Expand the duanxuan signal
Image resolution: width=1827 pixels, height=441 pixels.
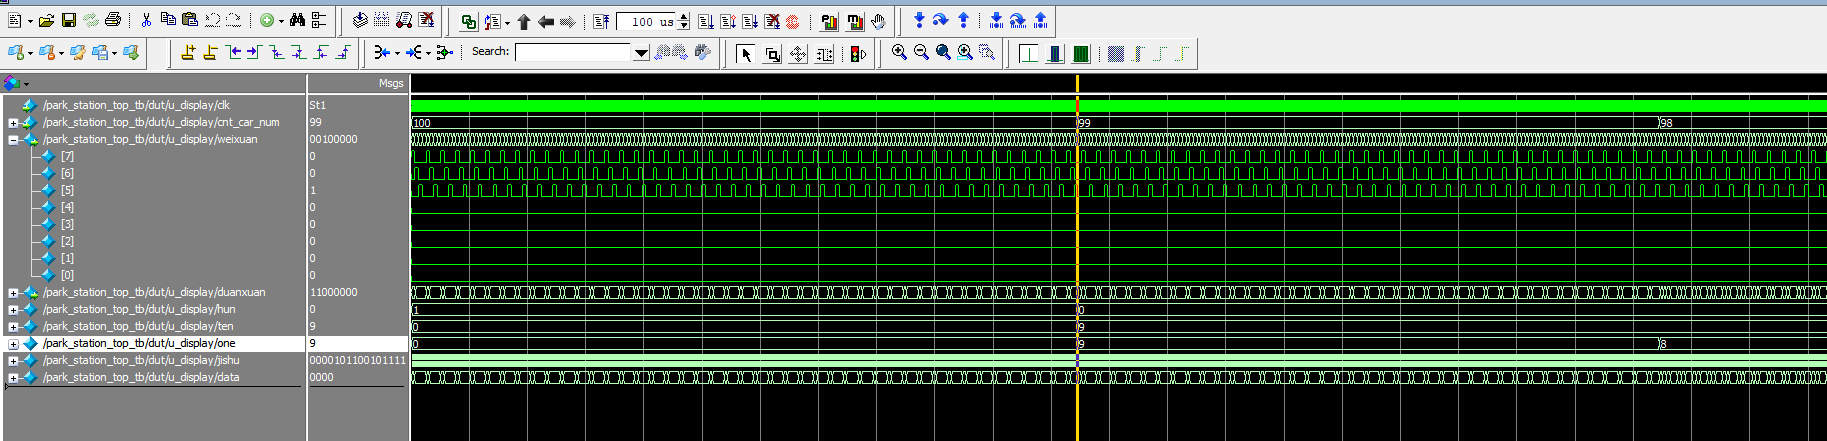click(x=13, y=293)
